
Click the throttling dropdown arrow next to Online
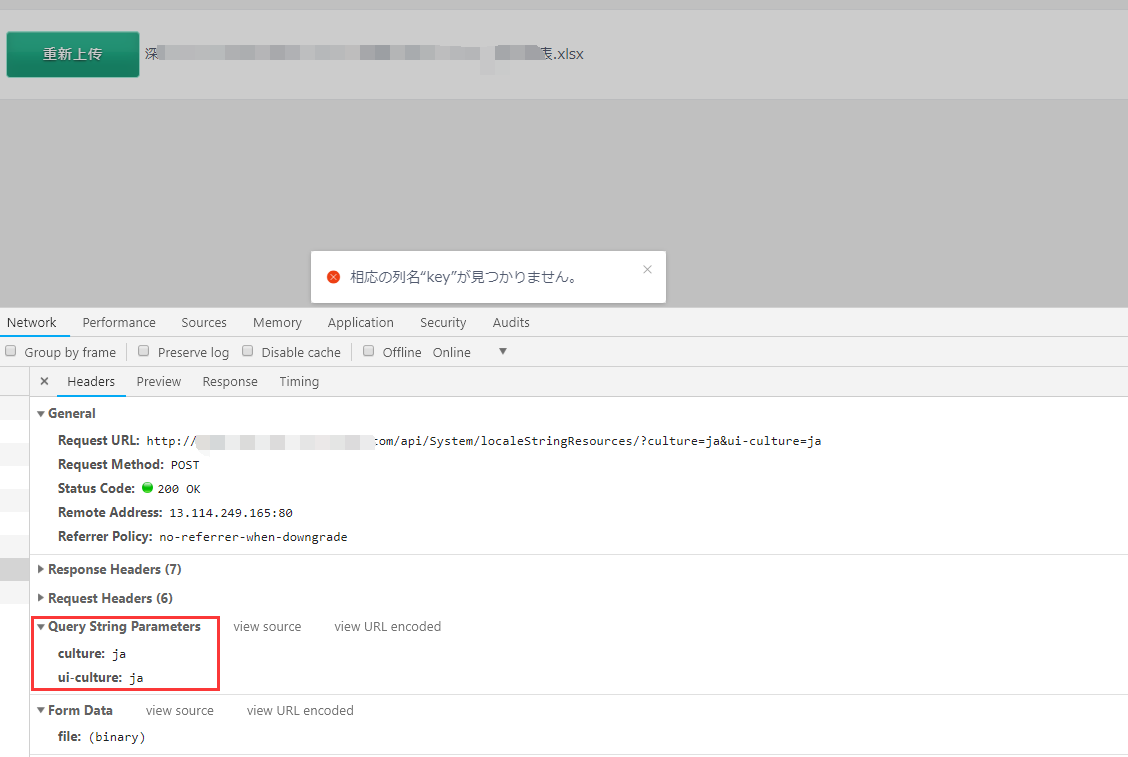502,352
